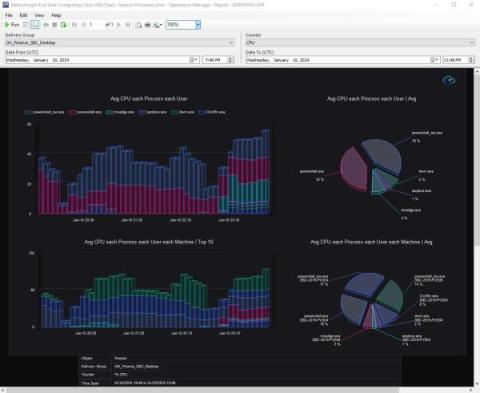Click the Date From time spinner arrows
Screen dimensions: 480x393
[230, 60]
